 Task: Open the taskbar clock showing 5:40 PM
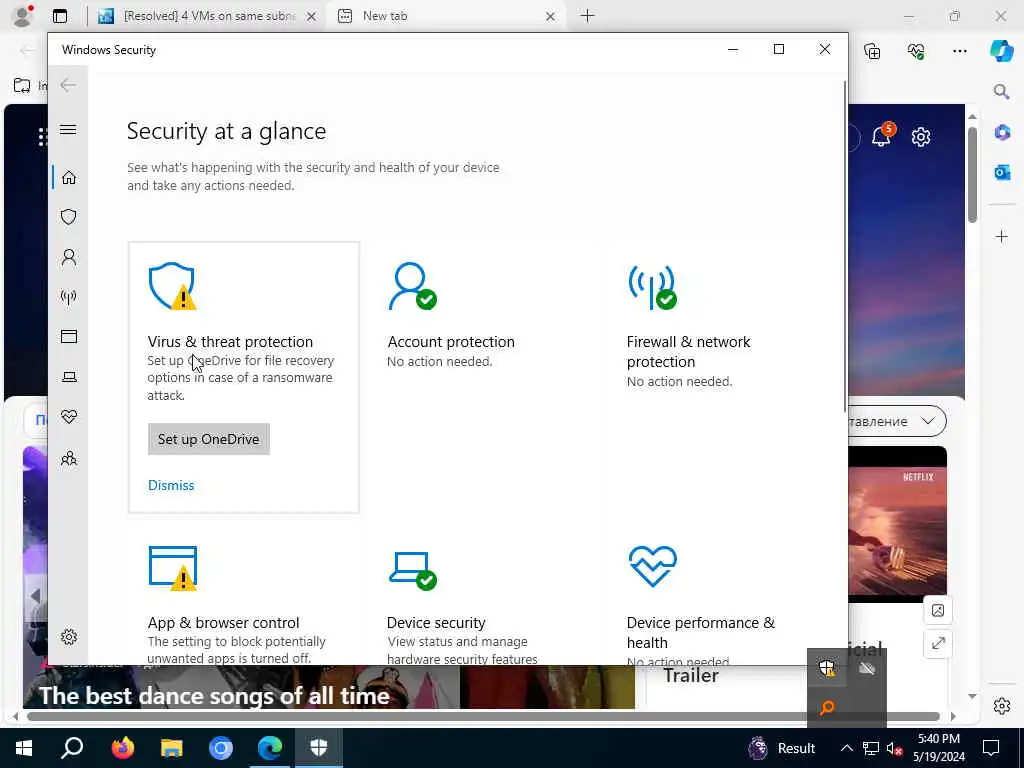(938, 748)
